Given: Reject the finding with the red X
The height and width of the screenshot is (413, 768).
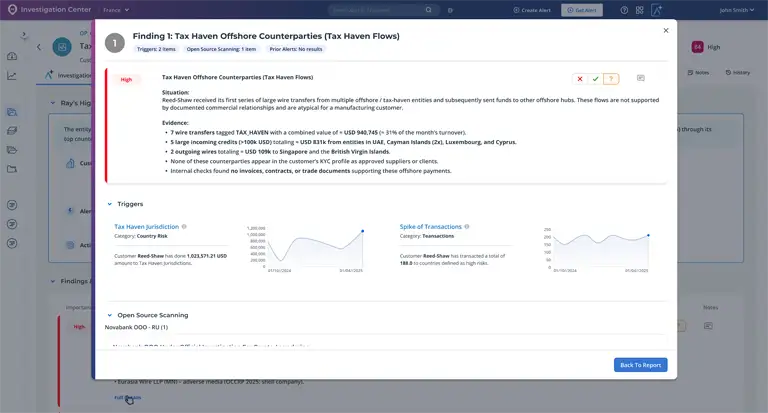Looking at the screenshot, I should click(x=580, y=79).
